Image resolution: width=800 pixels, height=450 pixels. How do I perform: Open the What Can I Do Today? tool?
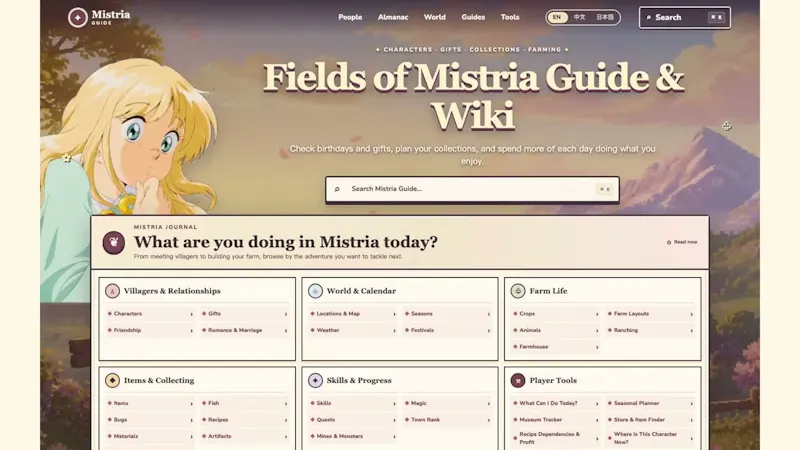(556, 404)
